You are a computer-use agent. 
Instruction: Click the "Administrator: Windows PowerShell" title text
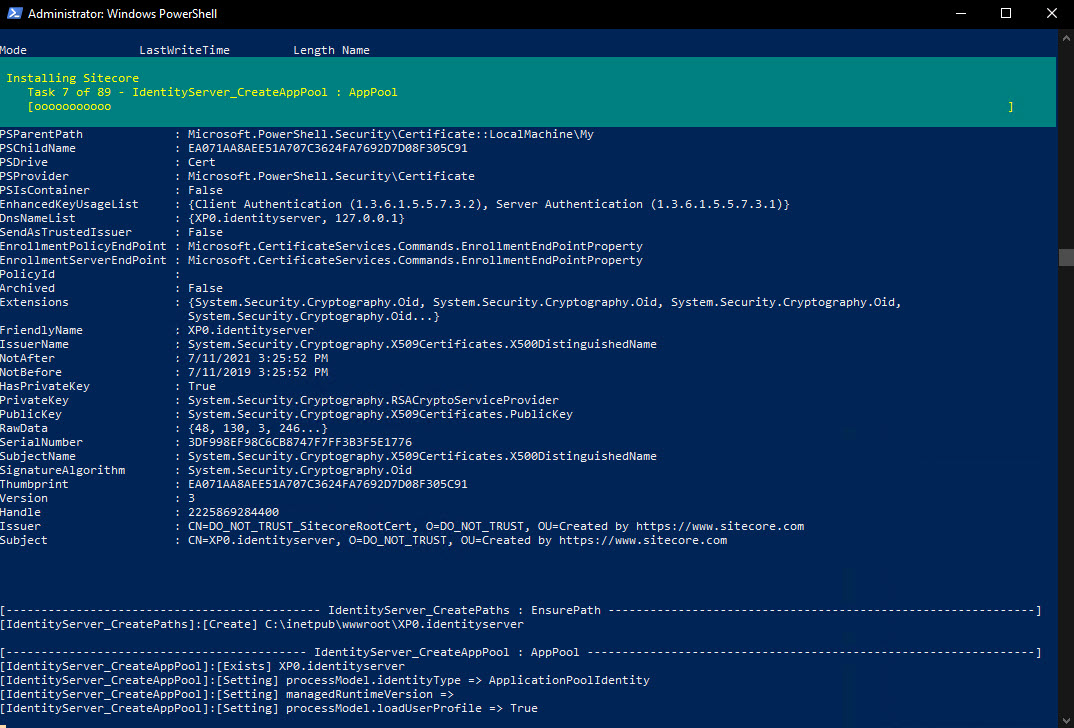click(123, 14)
